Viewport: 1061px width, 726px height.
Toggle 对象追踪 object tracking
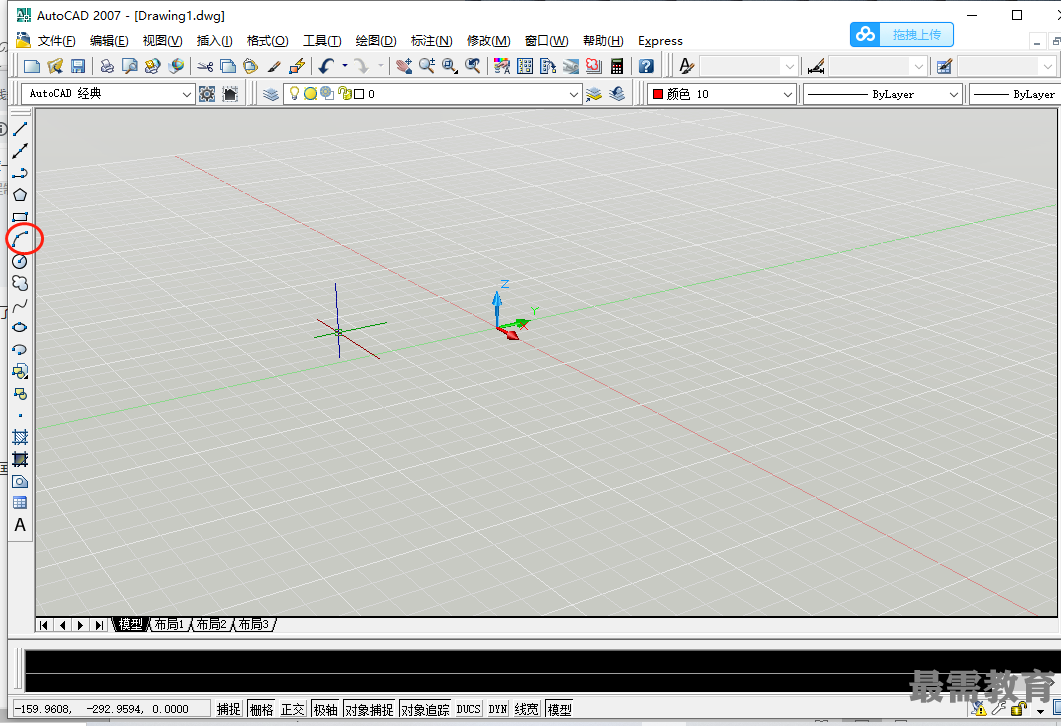click(x=425, y=709)
